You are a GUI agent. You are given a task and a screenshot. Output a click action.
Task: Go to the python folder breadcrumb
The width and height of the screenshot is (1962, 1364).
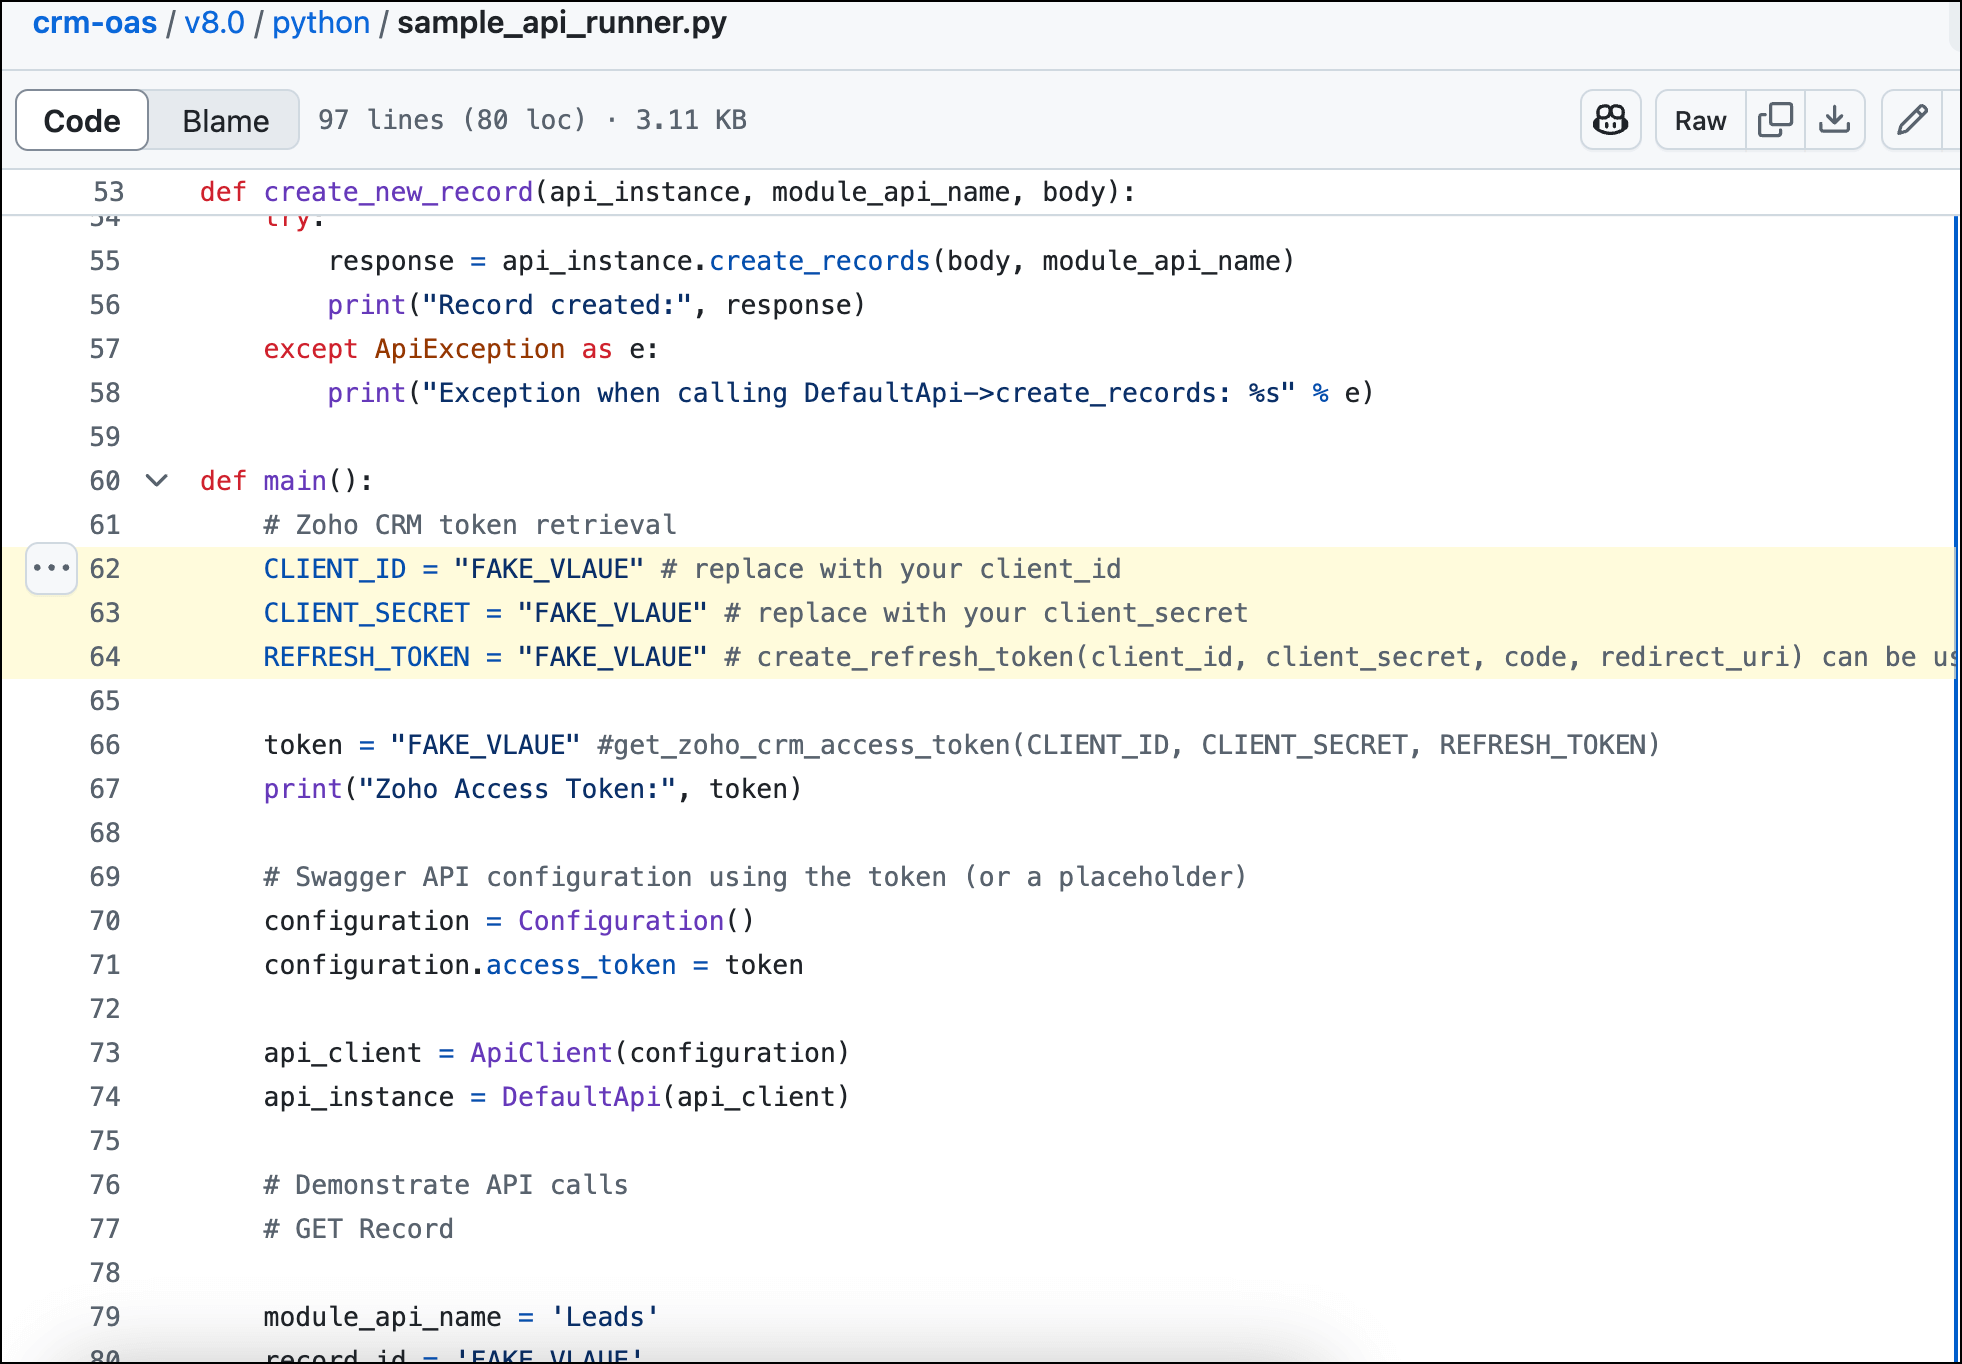(x=321, y=22)
